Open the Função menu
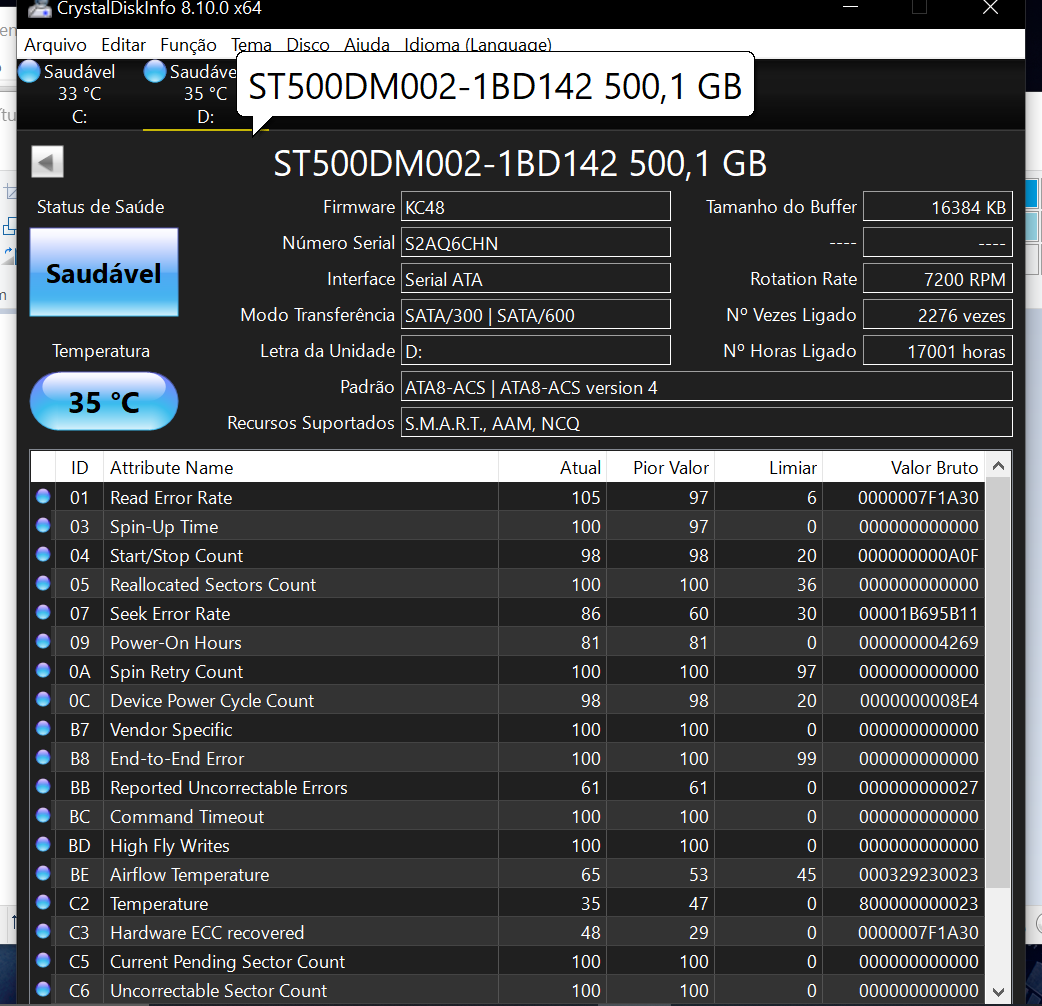 coord(188,45)
